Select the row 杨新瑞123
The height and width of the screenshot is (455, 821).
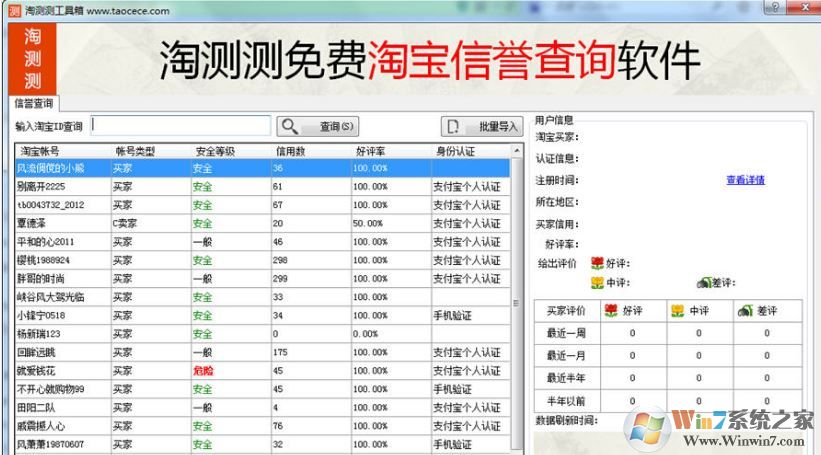coord(262,334)
